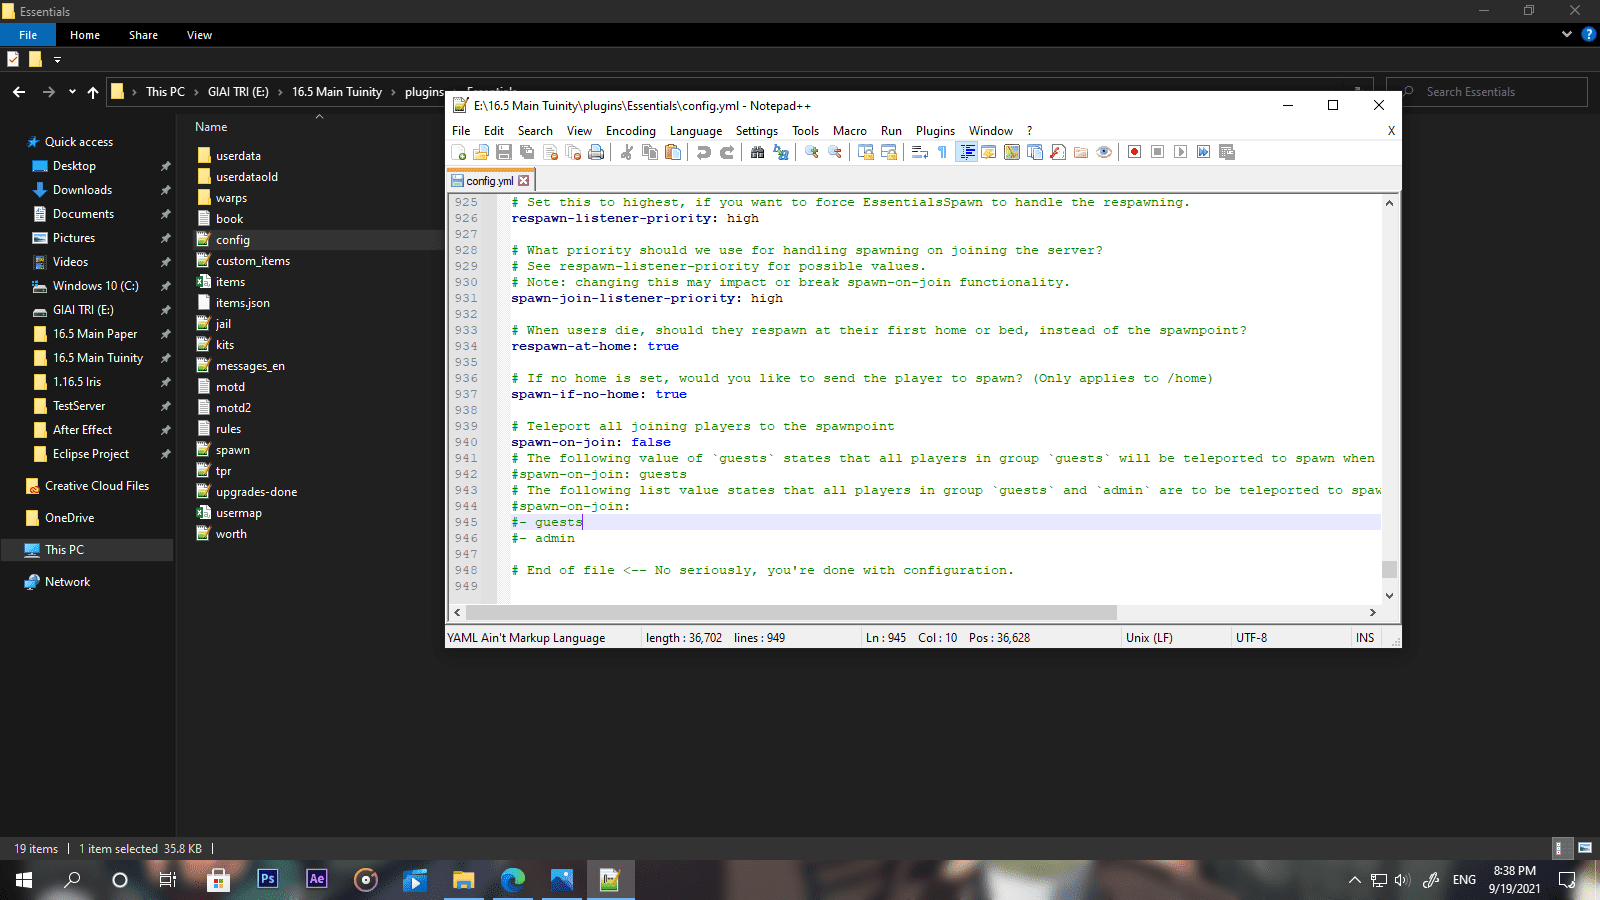This screenshot has width=1600, height=900.
Task: Click the New file icon in toolbar
Action: point(459,152)
